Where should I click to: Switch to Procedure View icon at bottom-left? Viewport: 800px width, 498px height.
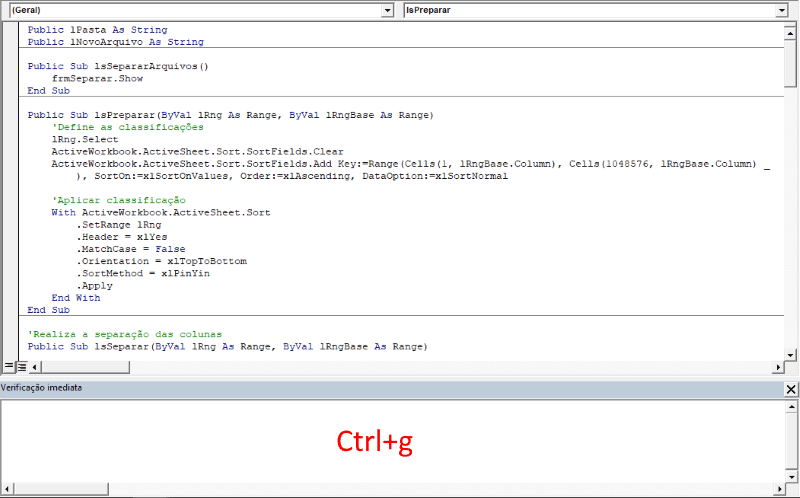pos(9,366)
